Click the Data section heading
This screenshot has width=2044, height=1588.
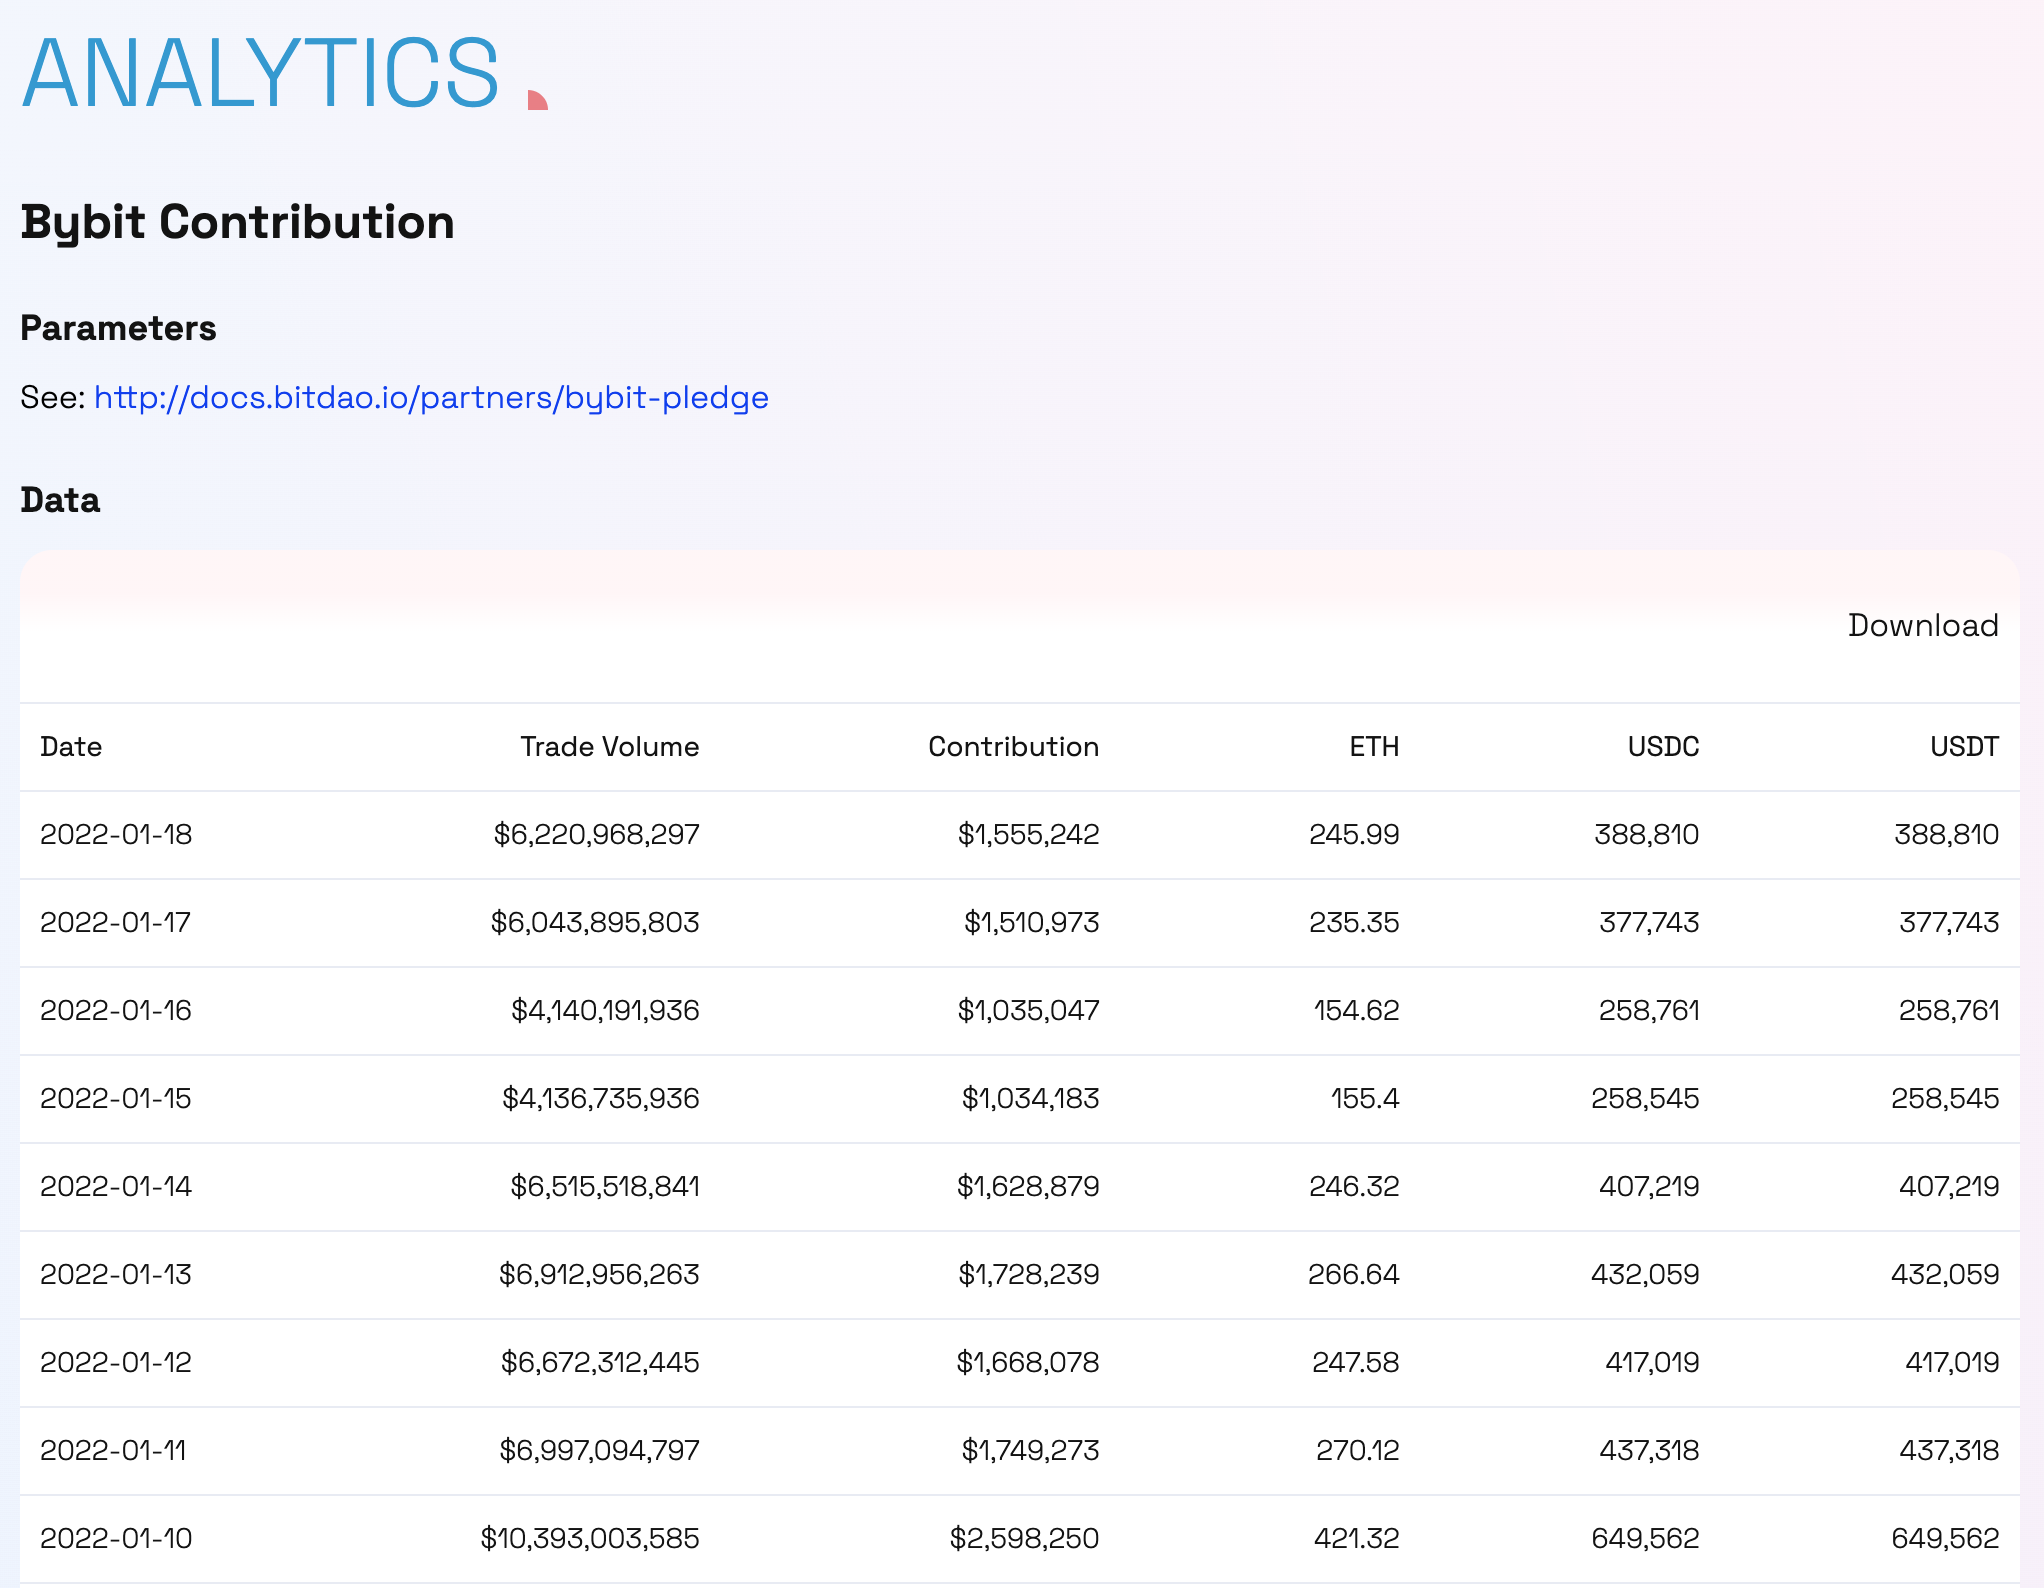tap(60, 500)
